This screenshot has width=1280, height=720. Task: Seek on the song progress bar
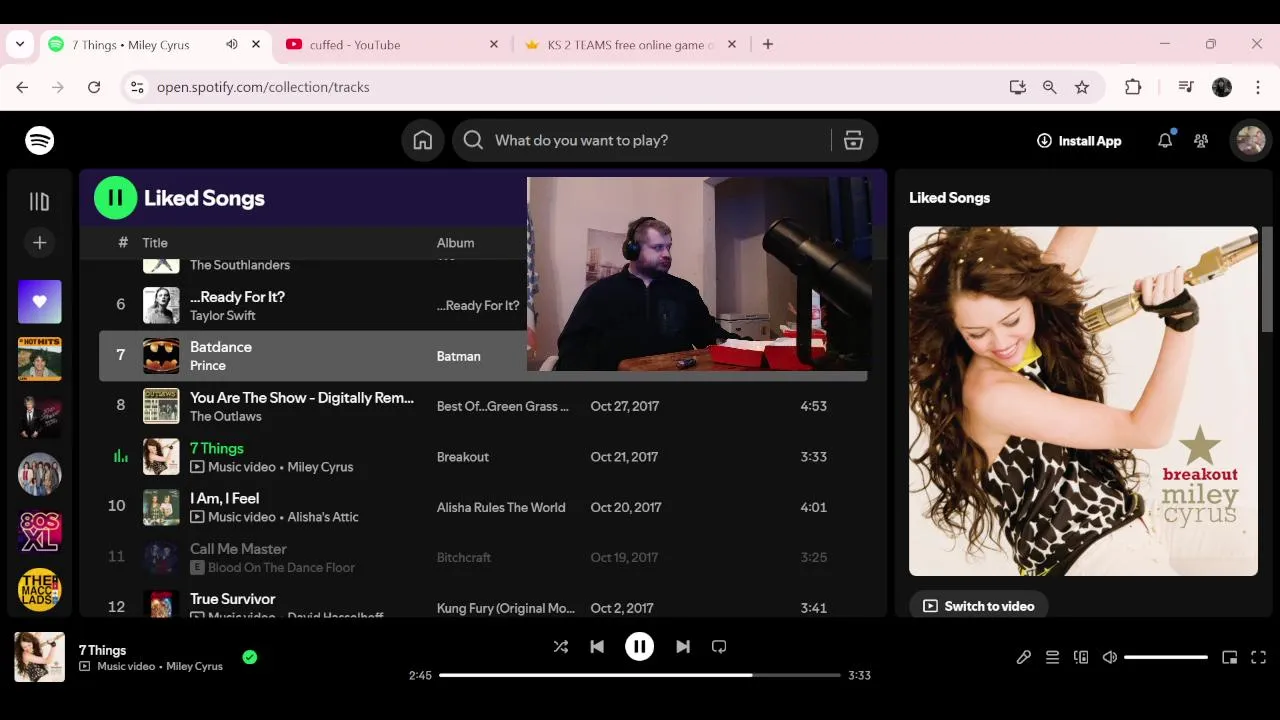pyautogui.click(x=640, y=675)
